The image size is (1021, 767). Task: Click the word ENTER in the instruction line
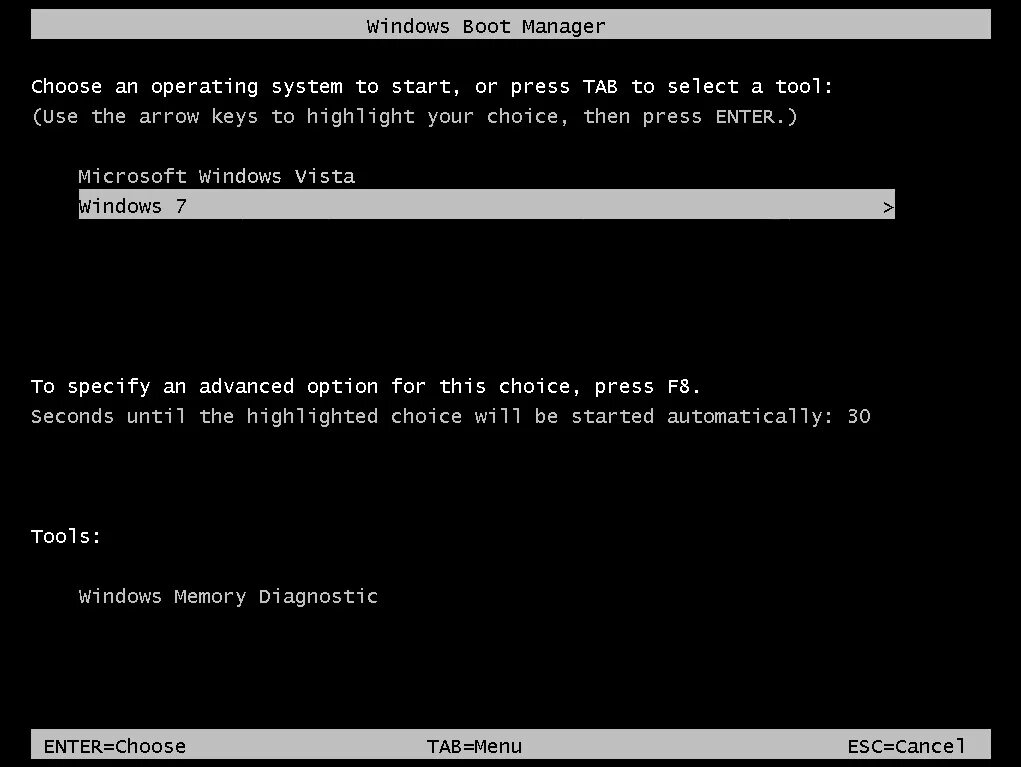(745, 117)
